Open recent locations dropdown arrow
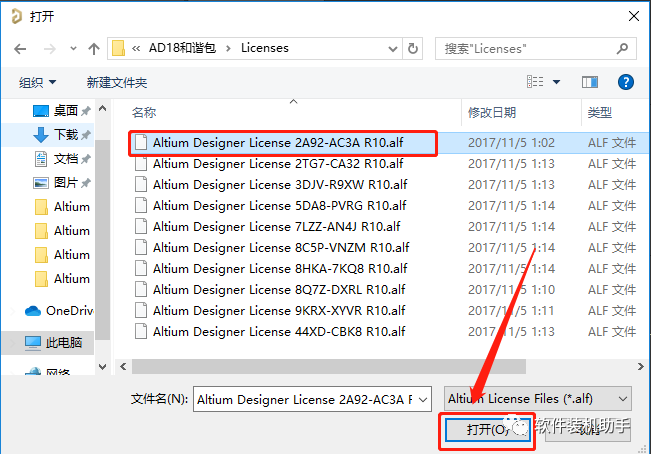This screenshot has height=454, width=651. [73, 49]
